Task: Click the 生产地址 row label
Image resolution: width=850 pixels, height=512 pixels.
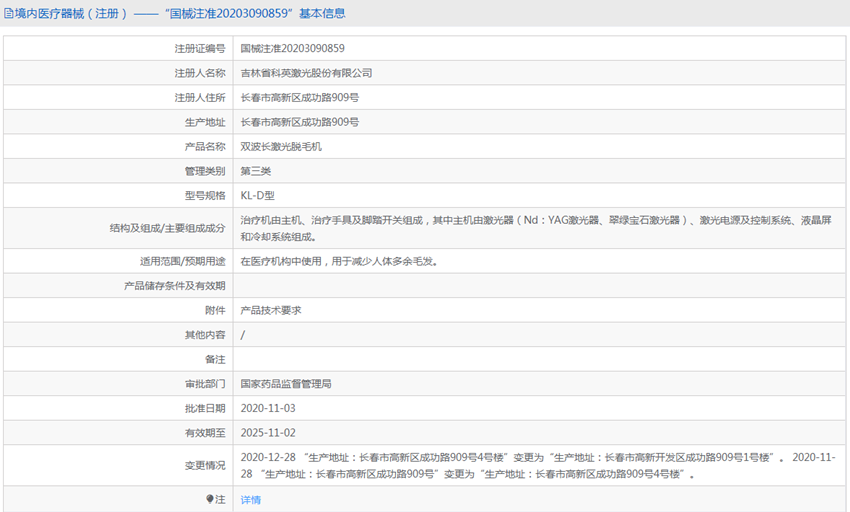Action: [204, 122]
